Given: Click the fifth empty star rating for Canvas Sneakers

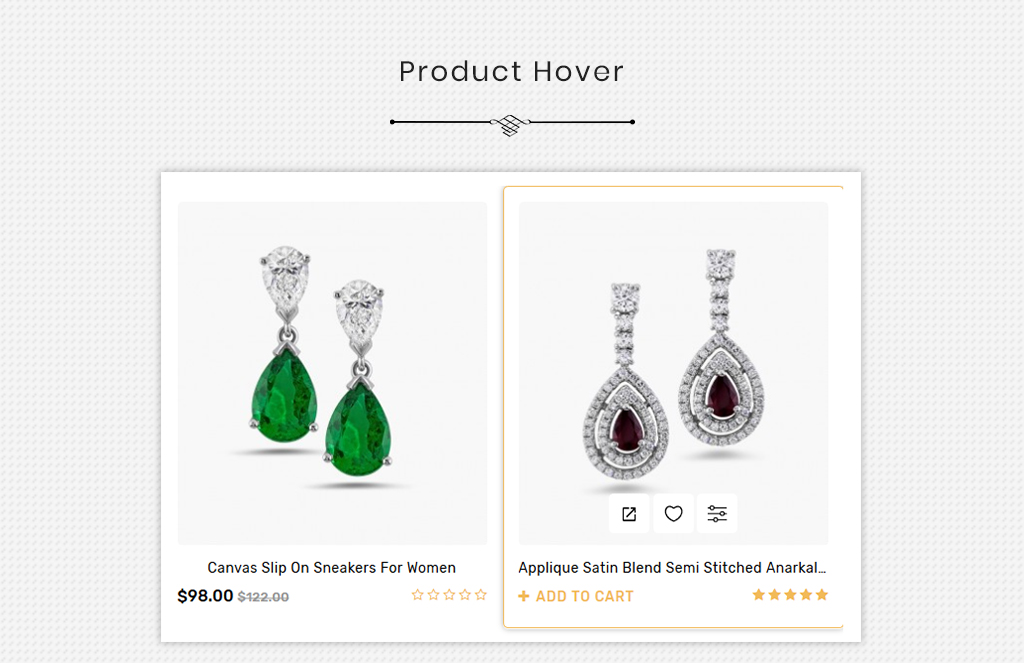Looking at the screenshot, I should [481, 594].
